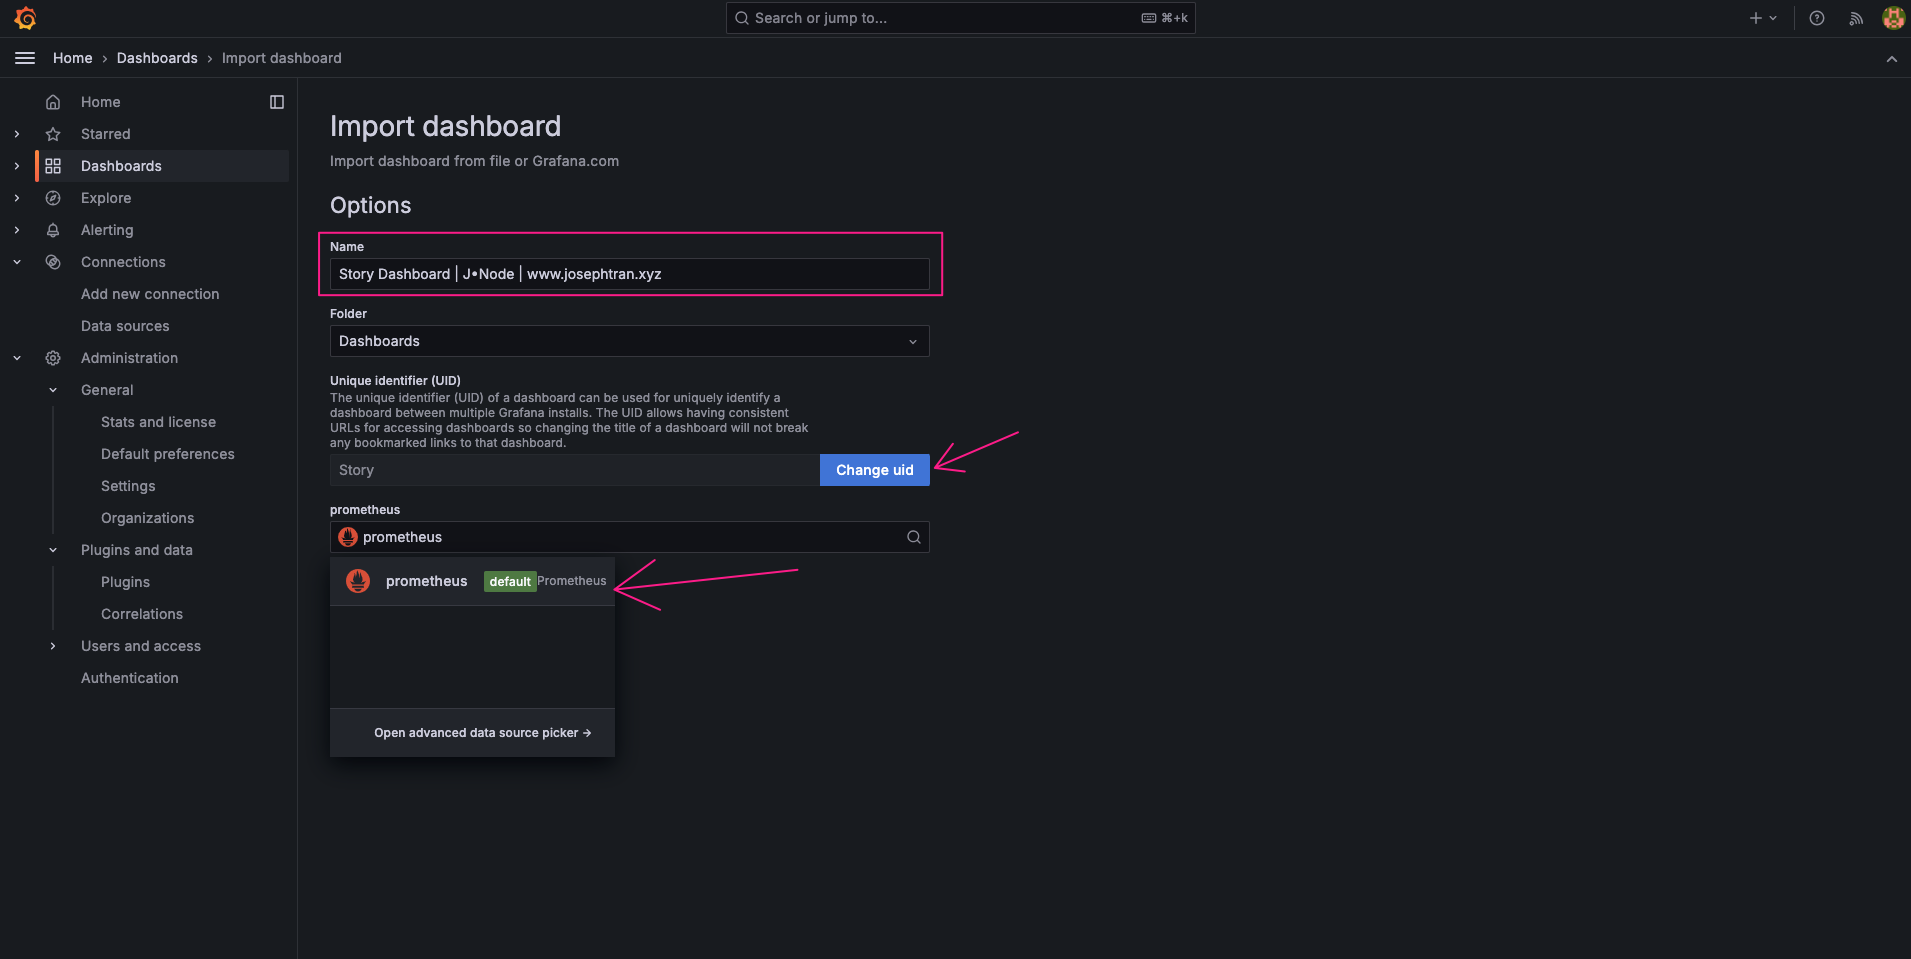Select the Home sidebar item

[x=100, y=102]
